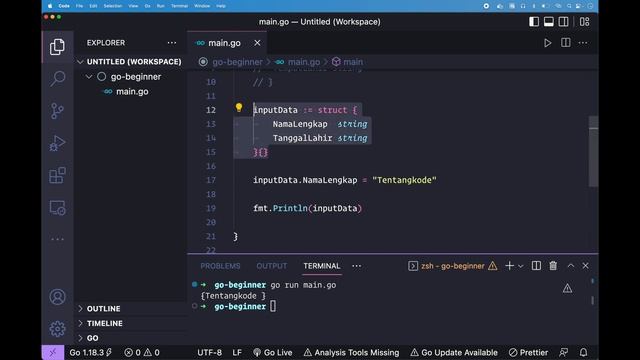Click the fmt.Println(inputData) line
Image resolution: width=640 pixels, height=360 pixels.
307,208
